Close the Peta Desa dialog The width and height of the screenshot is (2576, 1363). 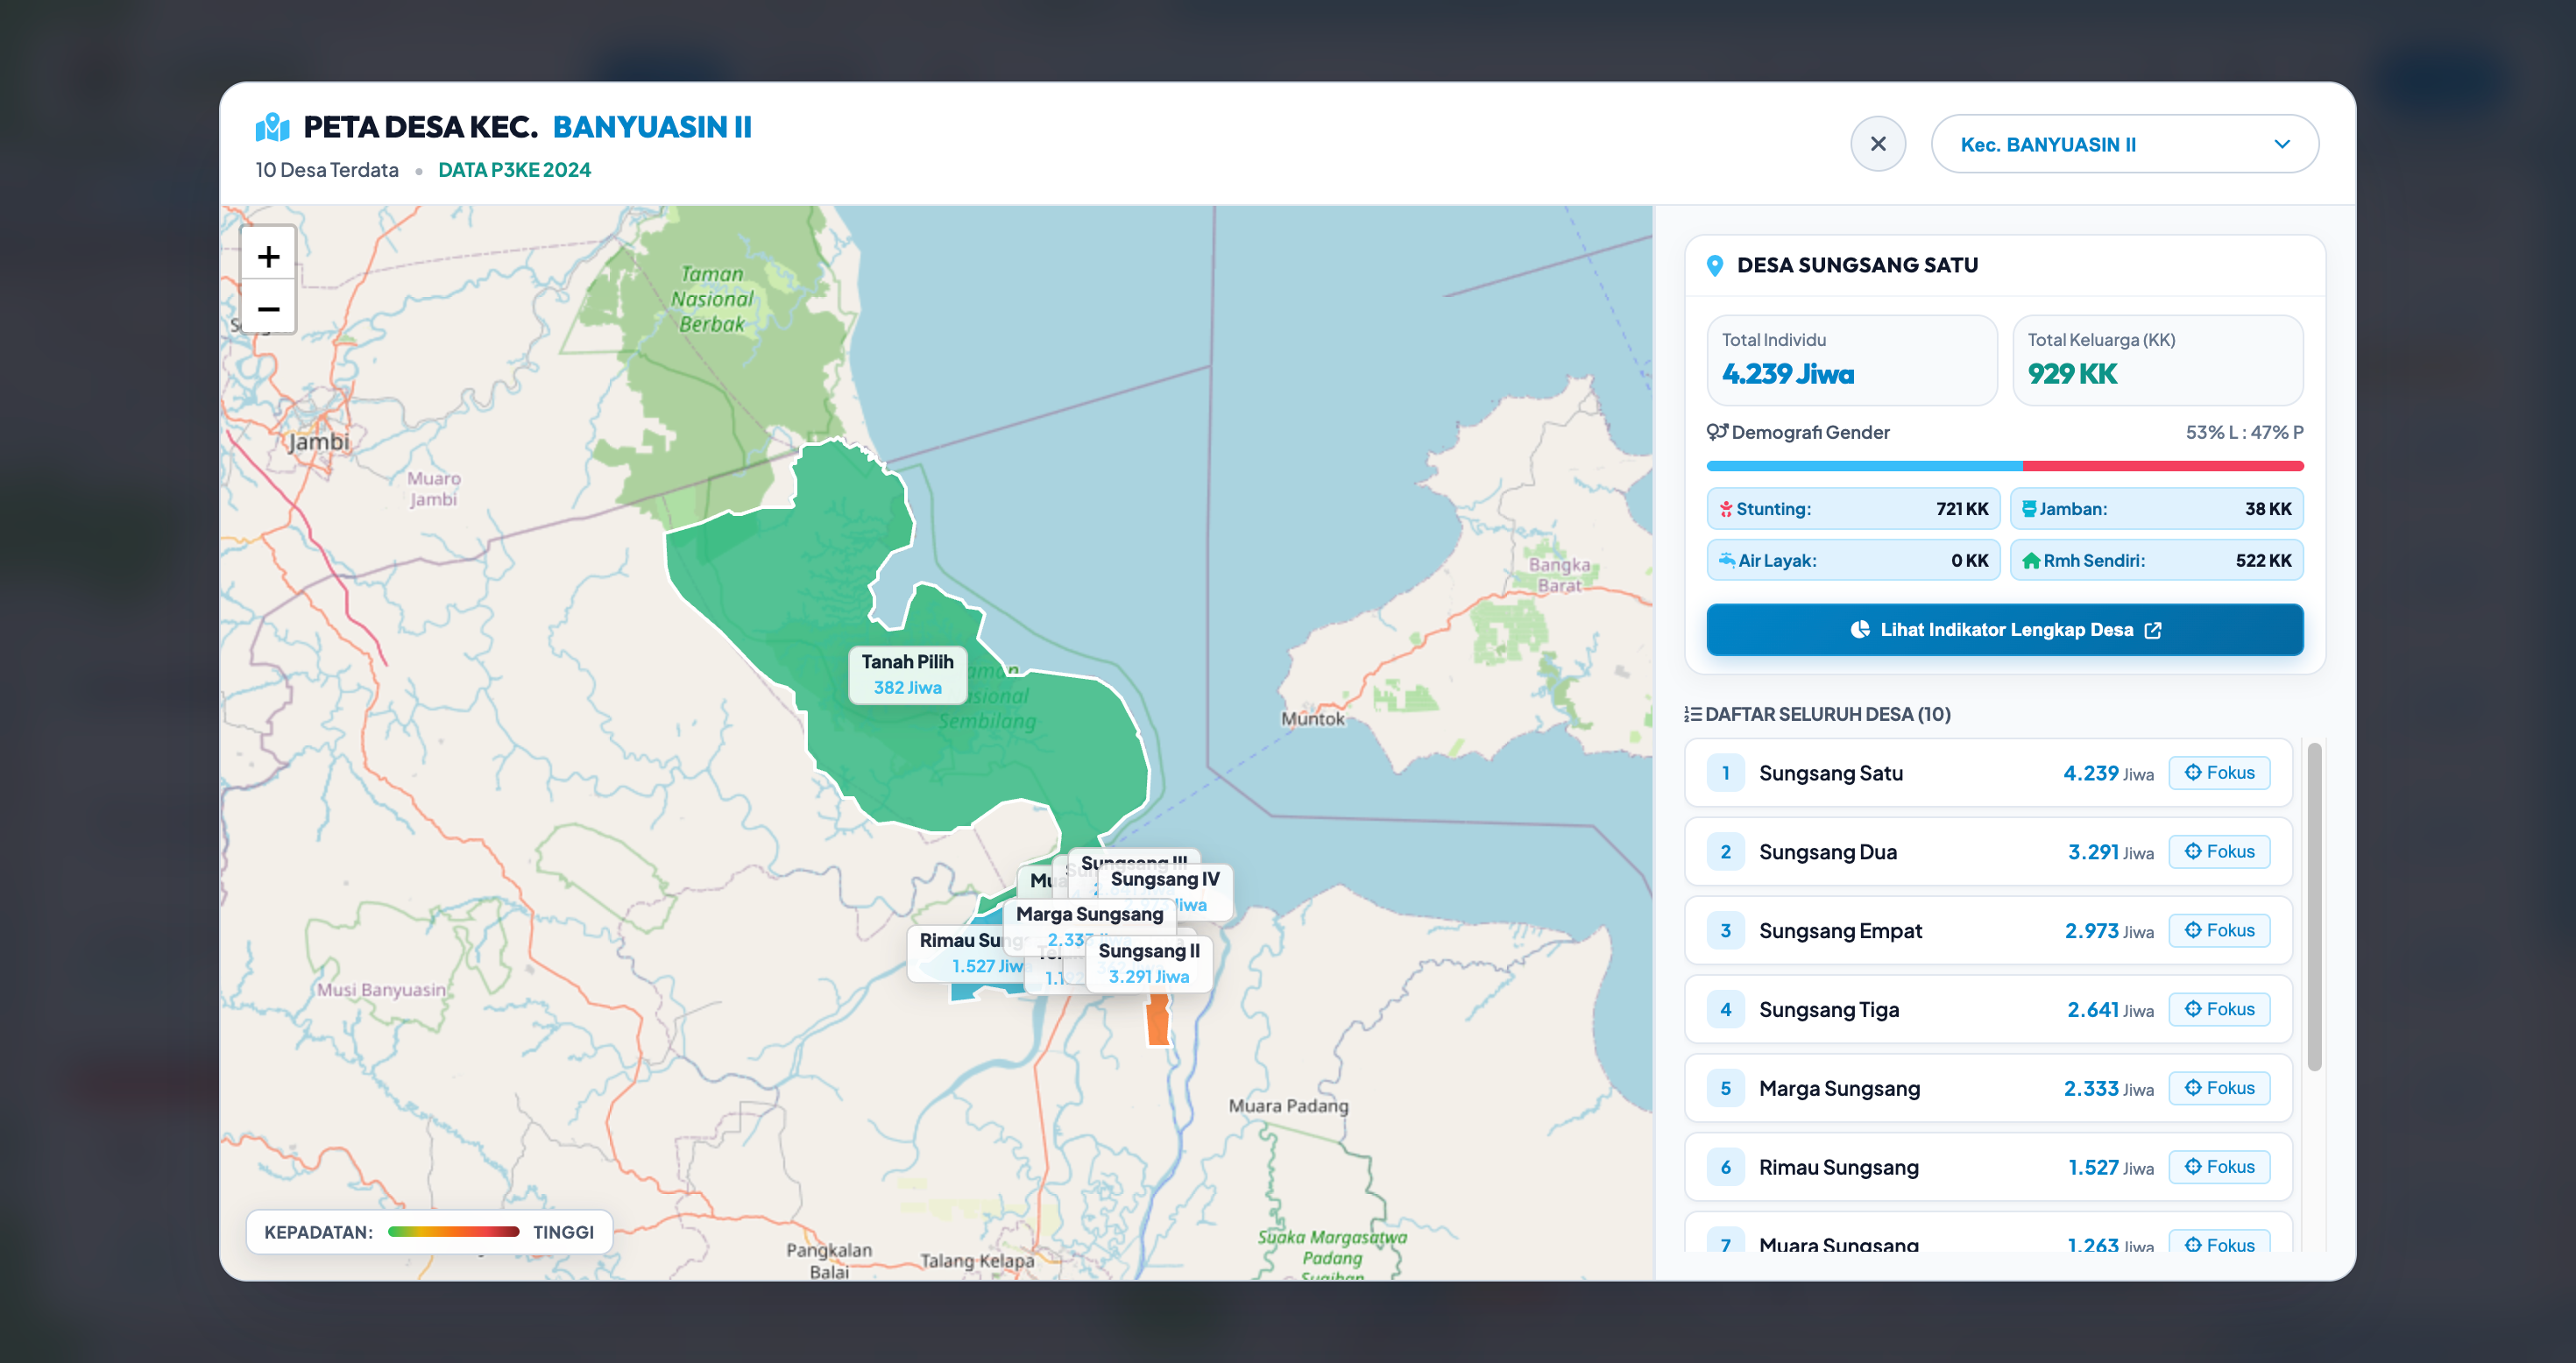click(1878, 144)
